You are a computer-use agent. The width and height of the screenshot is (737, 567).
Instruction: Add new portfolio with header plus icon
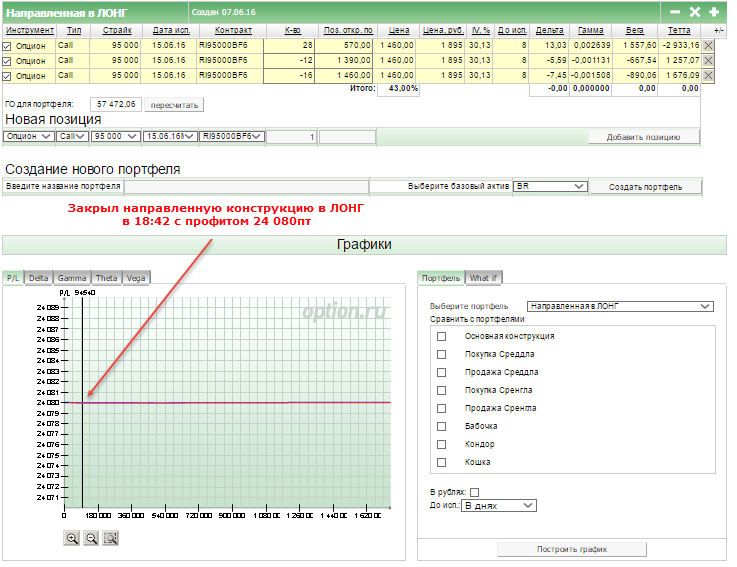pyautogui.click(x=714, y=12)
